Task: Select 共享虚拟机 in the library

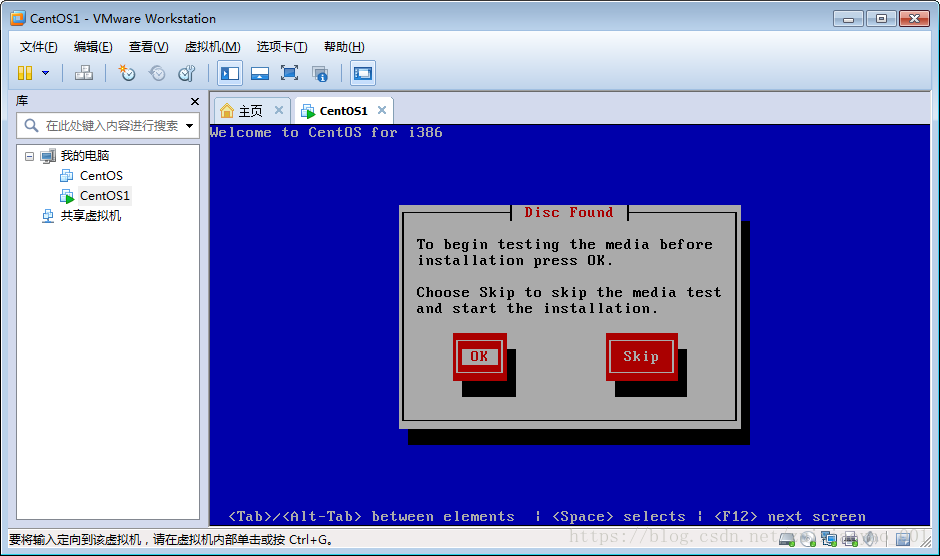Action: tap(91, 216)
